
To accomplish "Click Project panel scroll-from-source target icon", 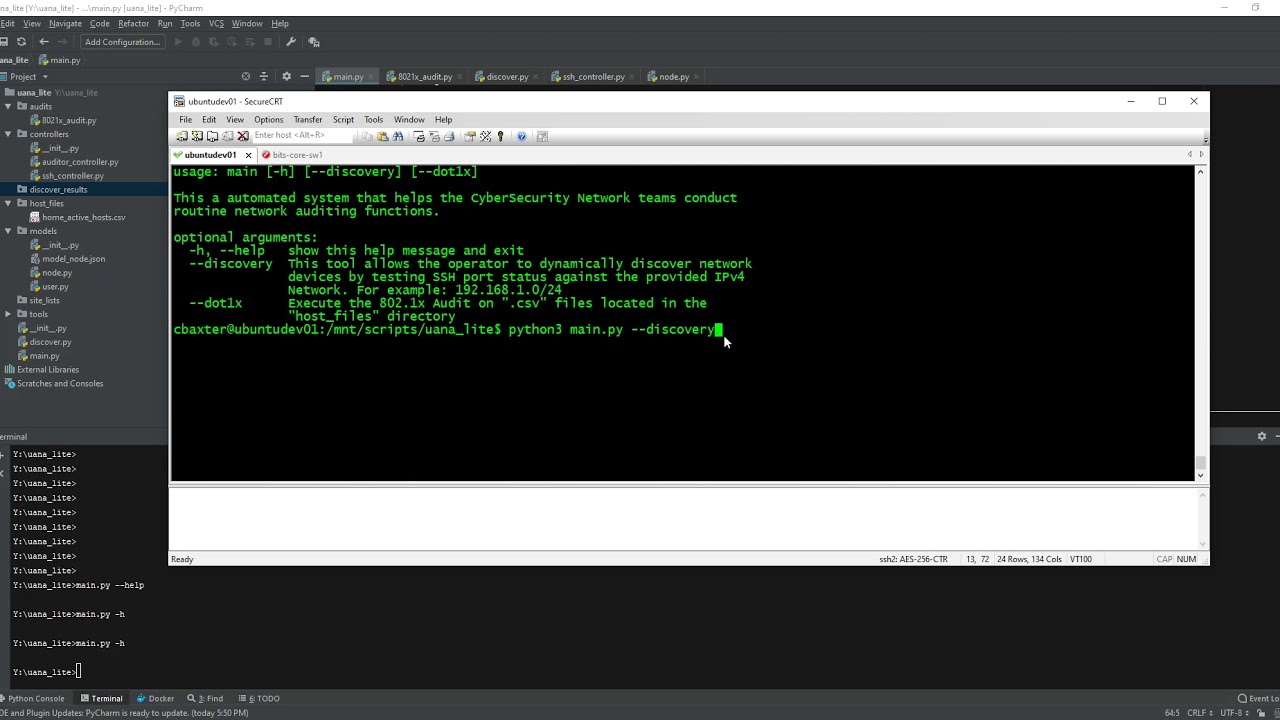I will [246, 76].
